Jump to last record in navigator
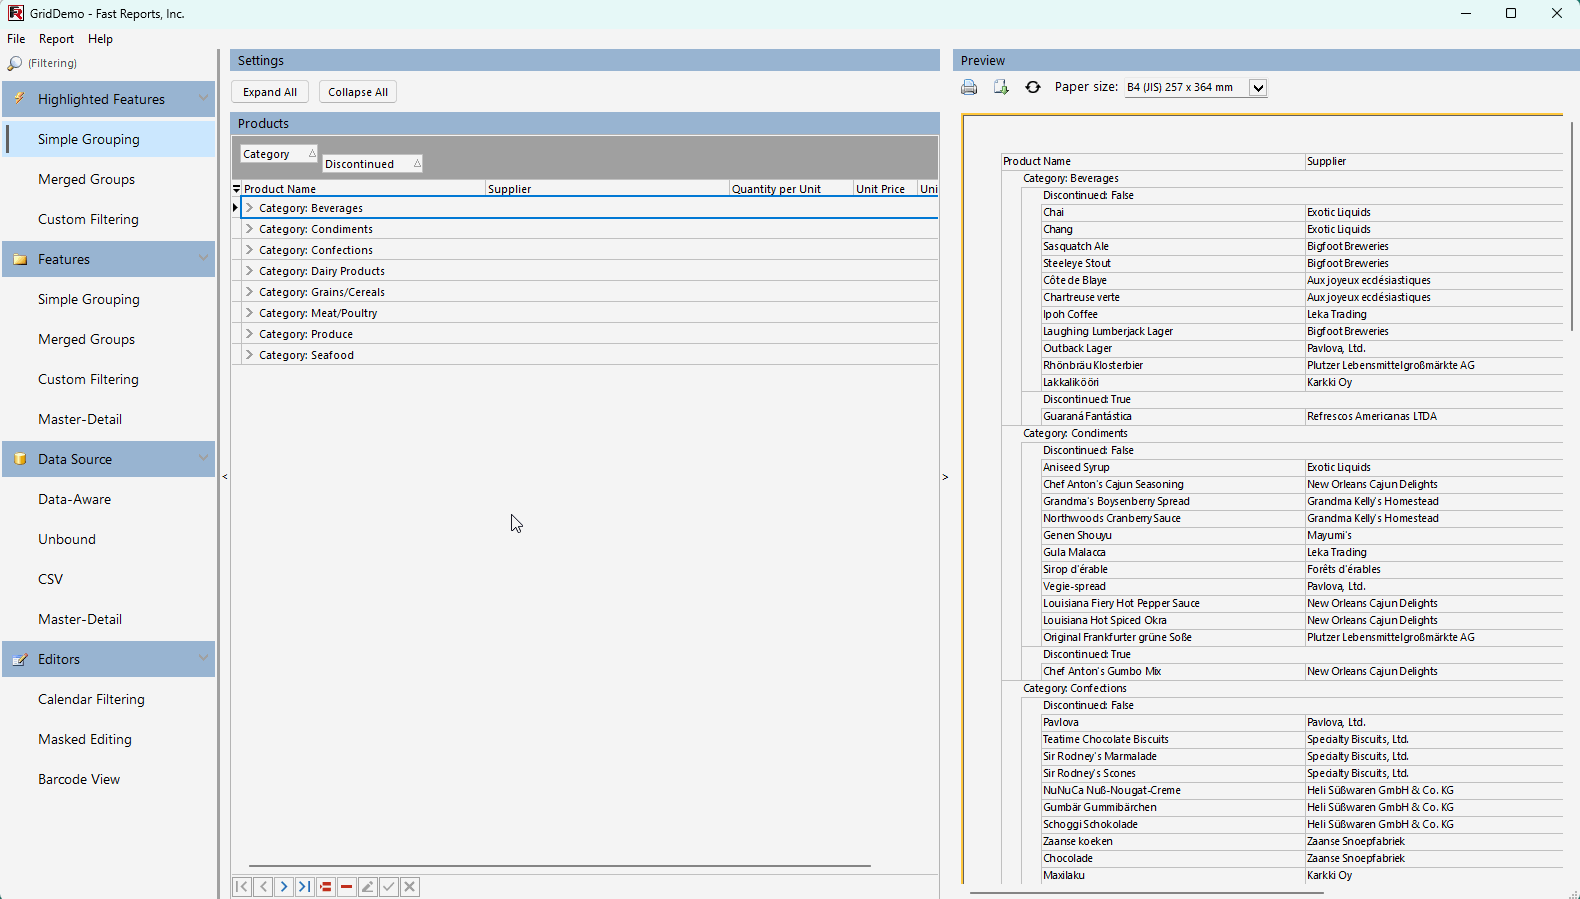This screenshot has width=1580, height=899. click(305, 887)
